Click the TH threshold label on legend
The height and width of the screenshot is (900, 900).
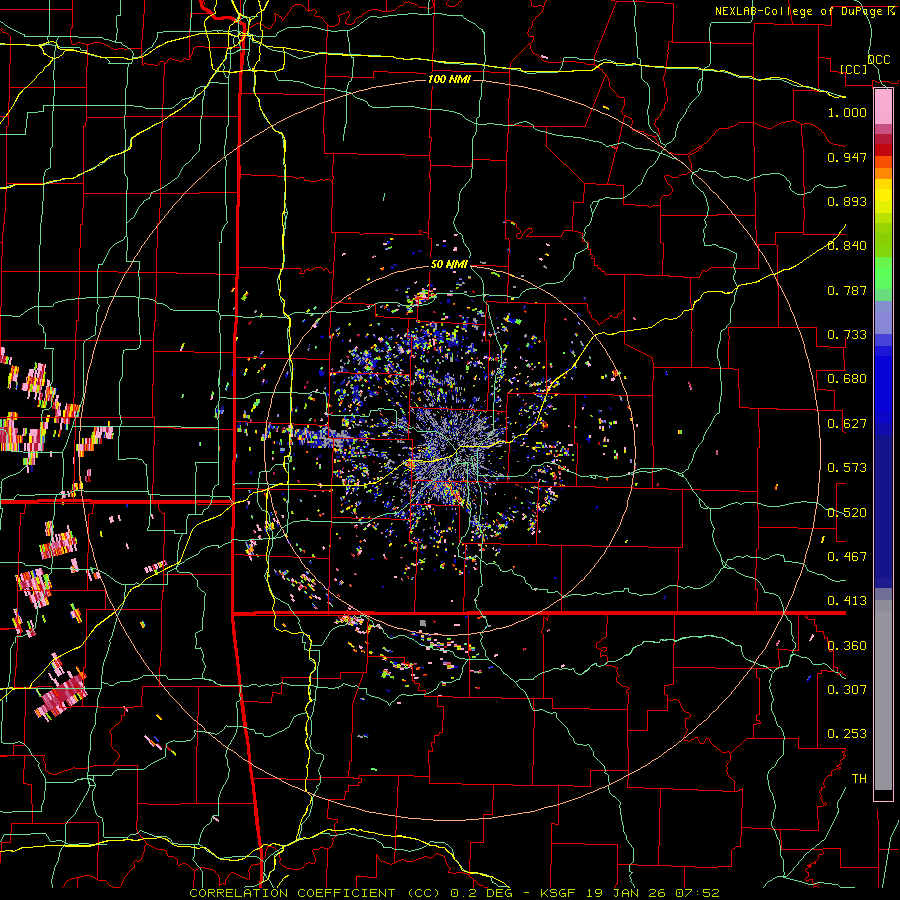[x=859, y=779]
